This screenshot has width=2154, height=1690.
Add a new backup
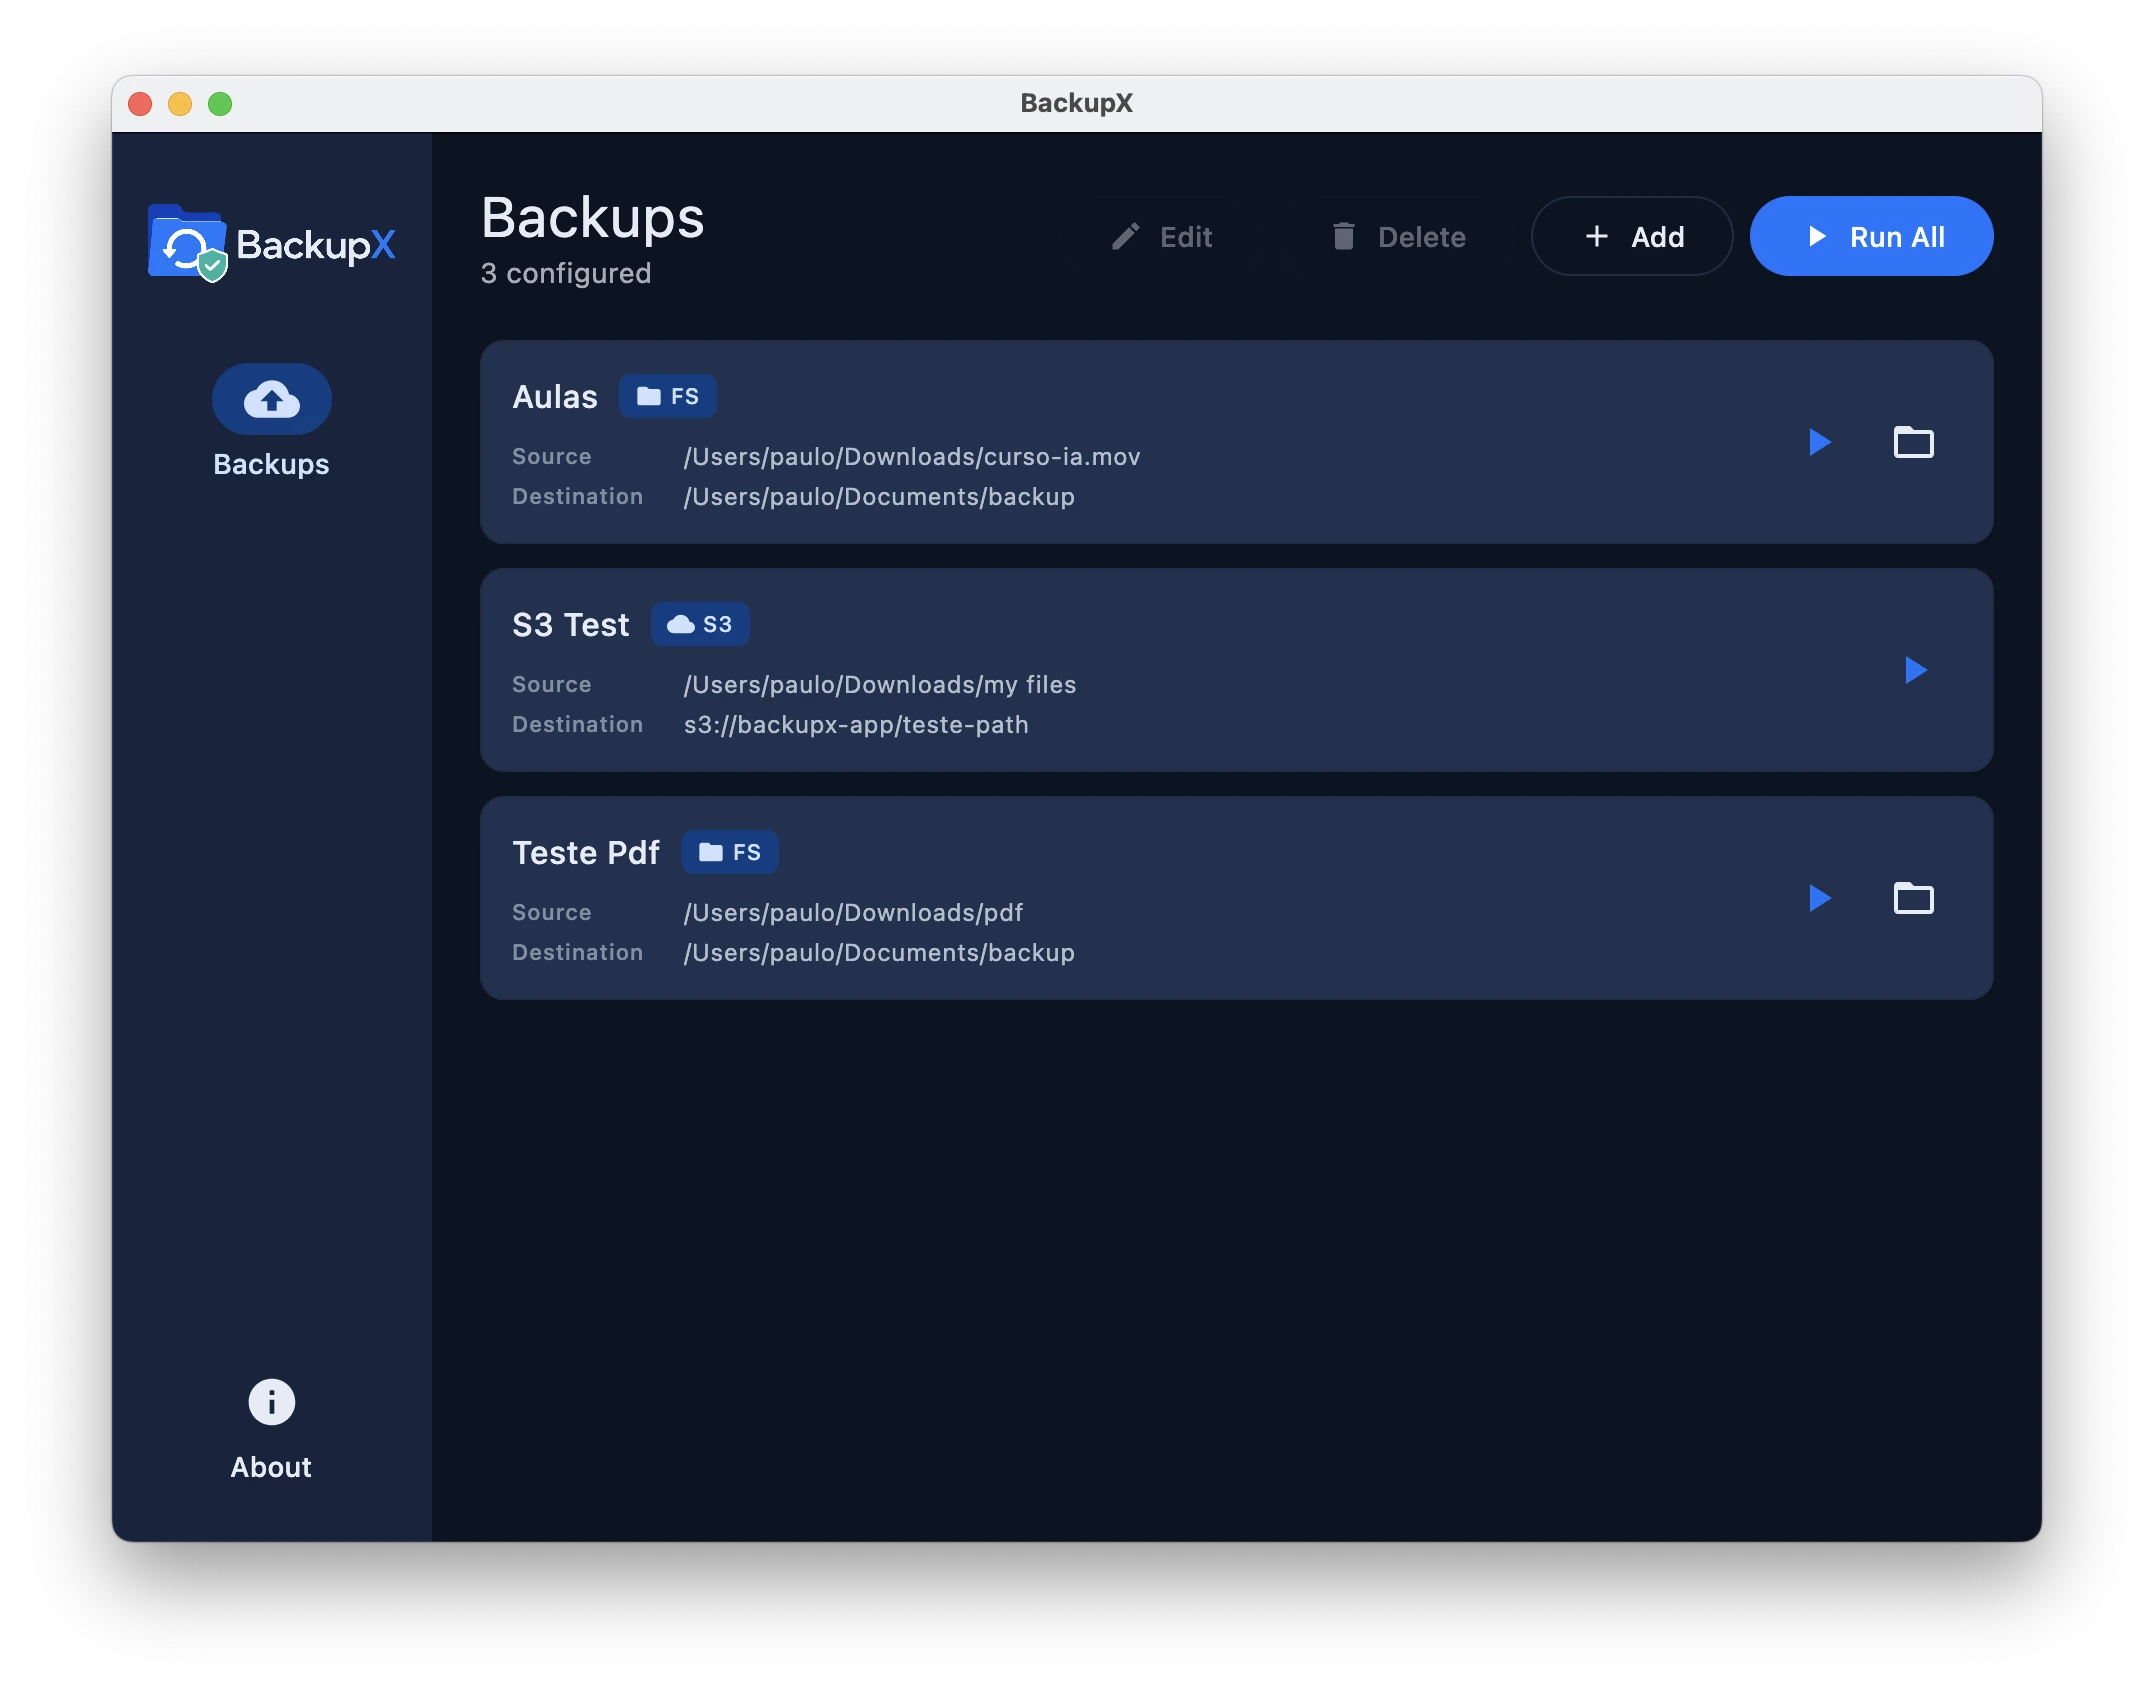point(1632,237)
